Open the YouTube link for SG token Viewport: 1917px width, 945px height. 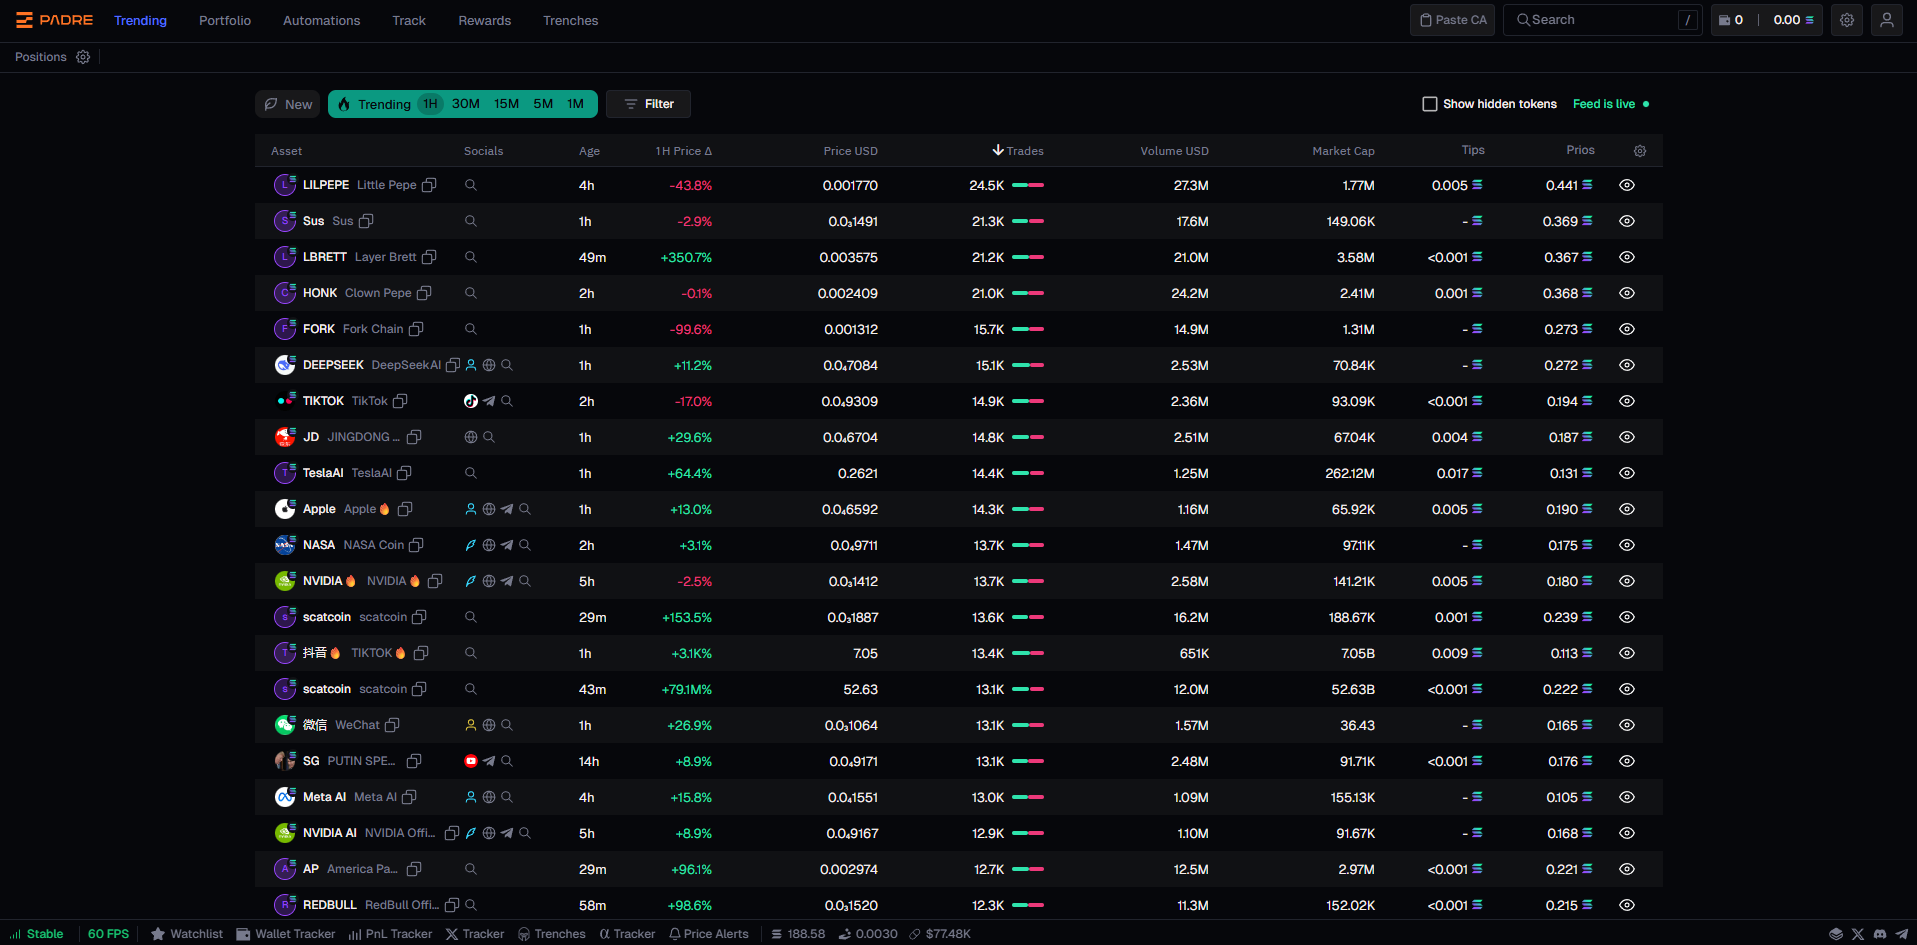[471, 761]
